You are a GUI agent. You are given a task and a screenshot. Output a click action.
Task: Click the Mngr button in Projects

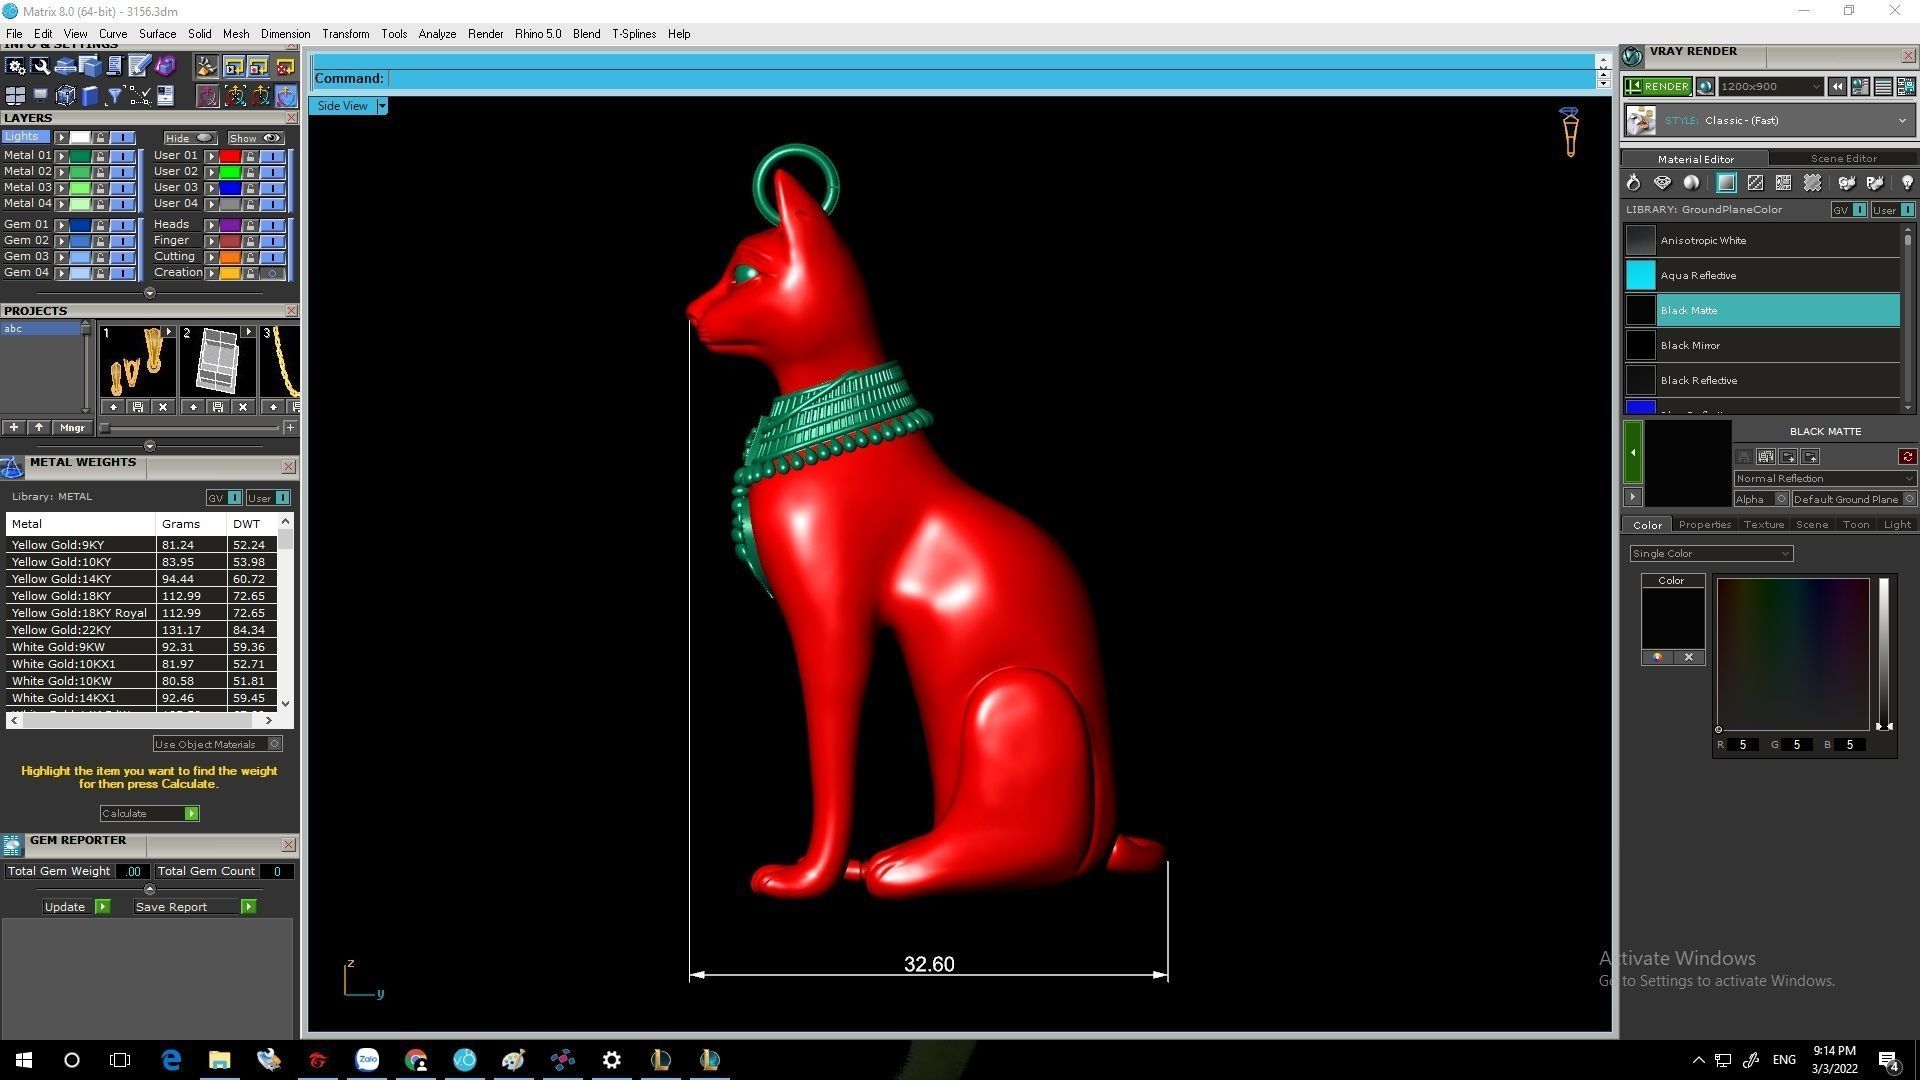72,428
